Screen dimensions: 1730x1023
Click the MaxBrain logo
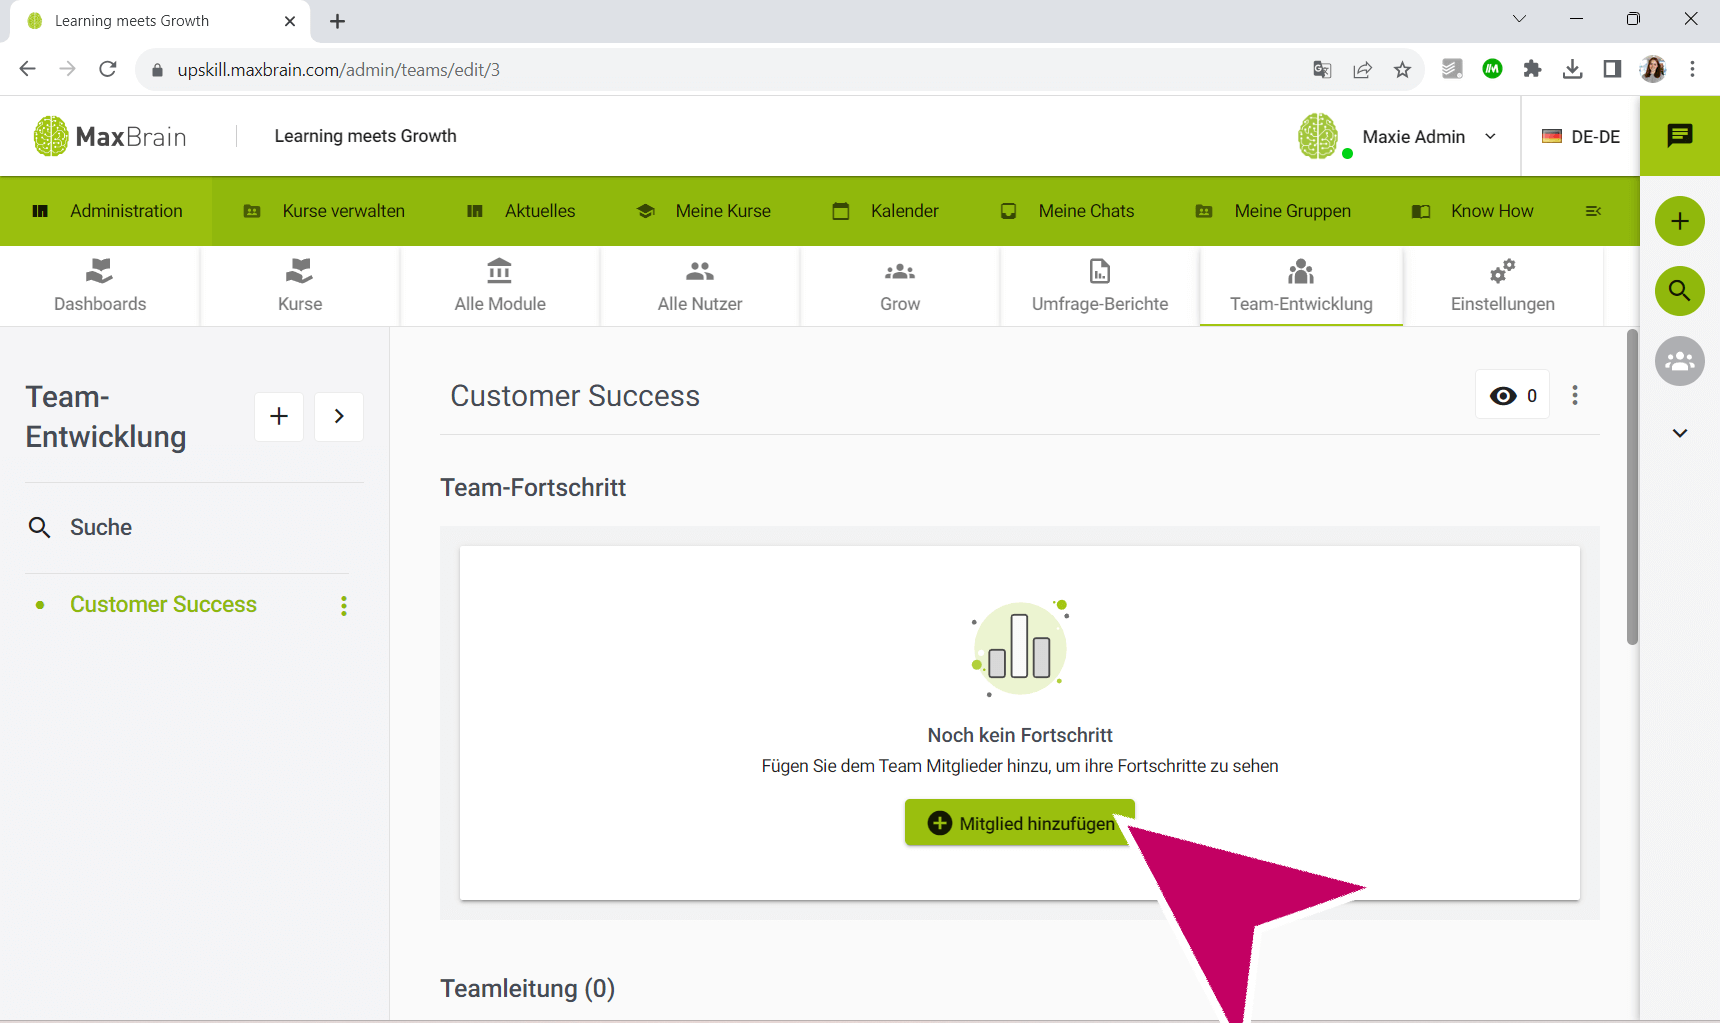110,136
